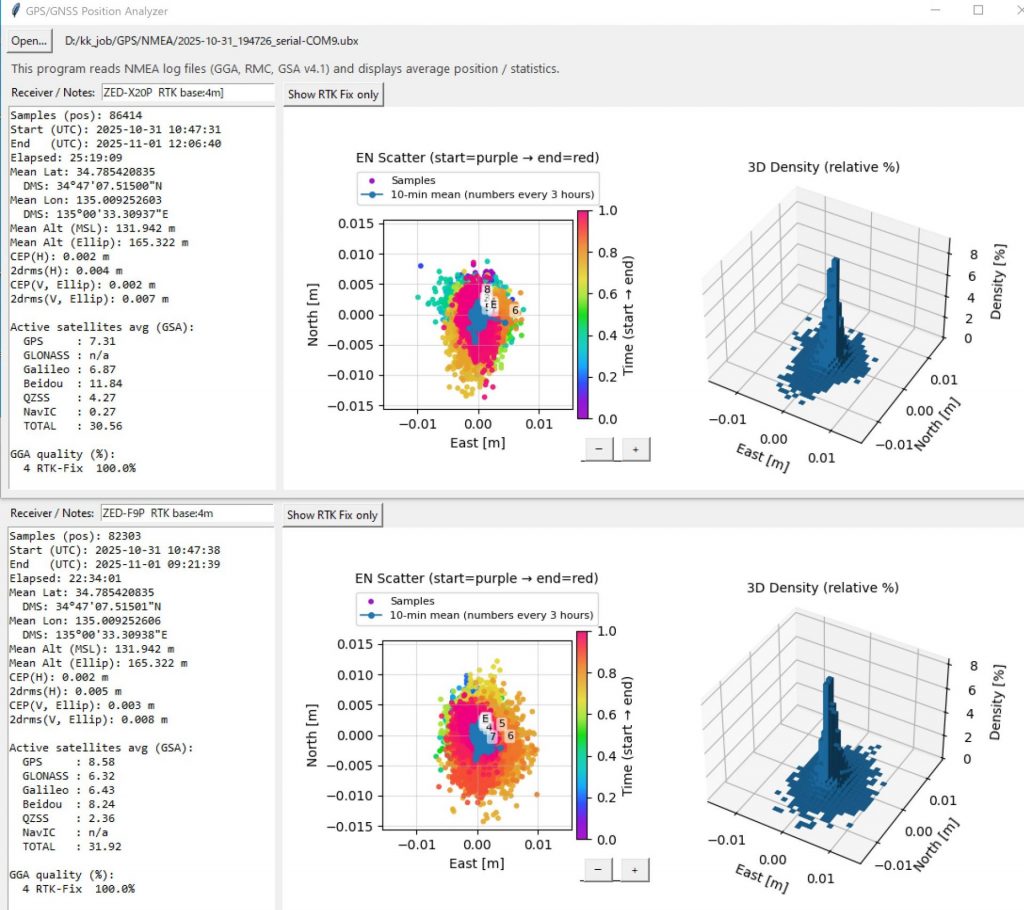Focus the ZED-X20P Receiver / Notes field
This screenshot has width=1024, height=910.
[x=186, y=92]
